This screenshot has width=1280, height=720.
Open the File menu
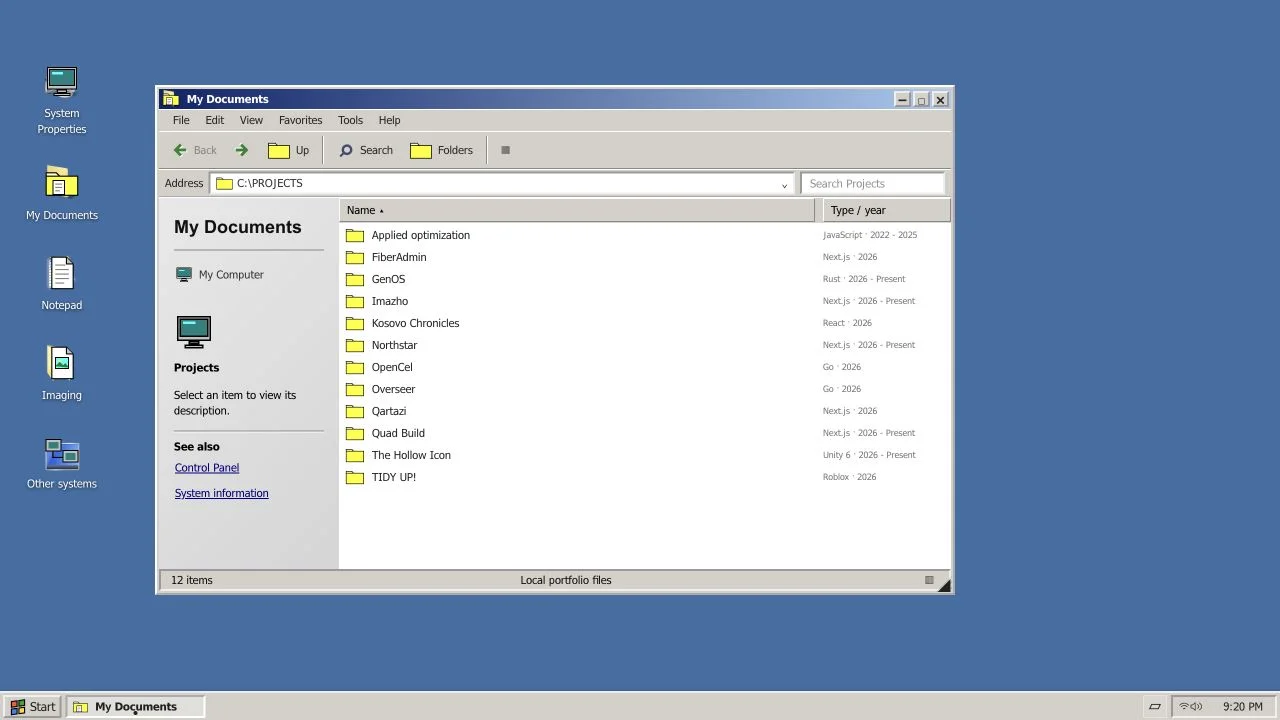[x=181, y=120]
